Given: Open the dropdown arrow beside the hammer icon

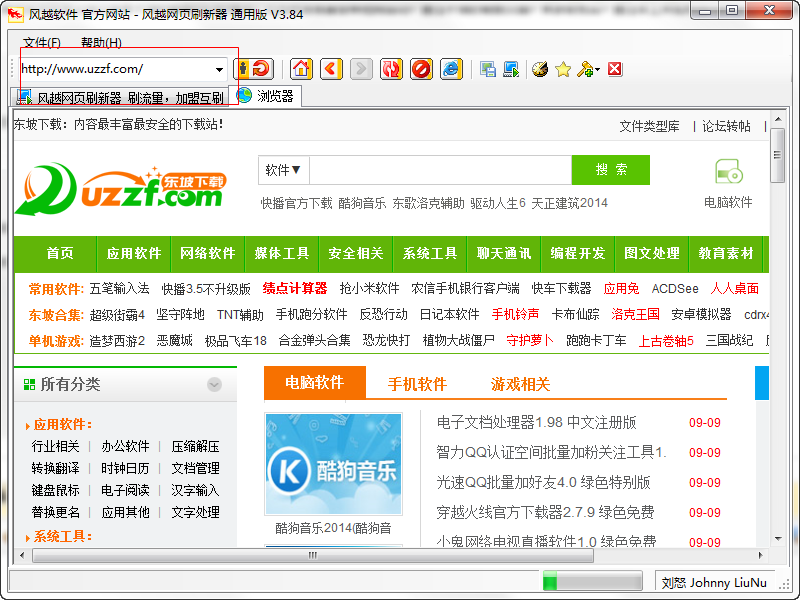Looking at the screenshot, I should [597, 69].
